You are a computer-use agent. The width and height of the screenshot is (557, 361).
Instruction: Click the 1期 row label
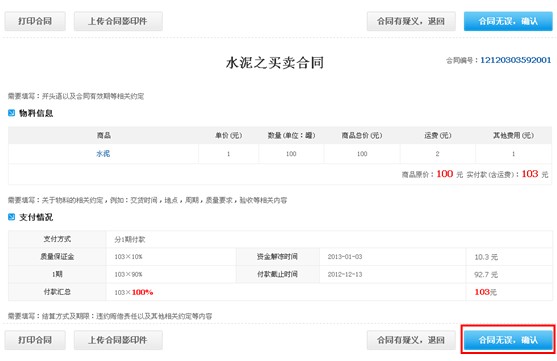[57, 274]
